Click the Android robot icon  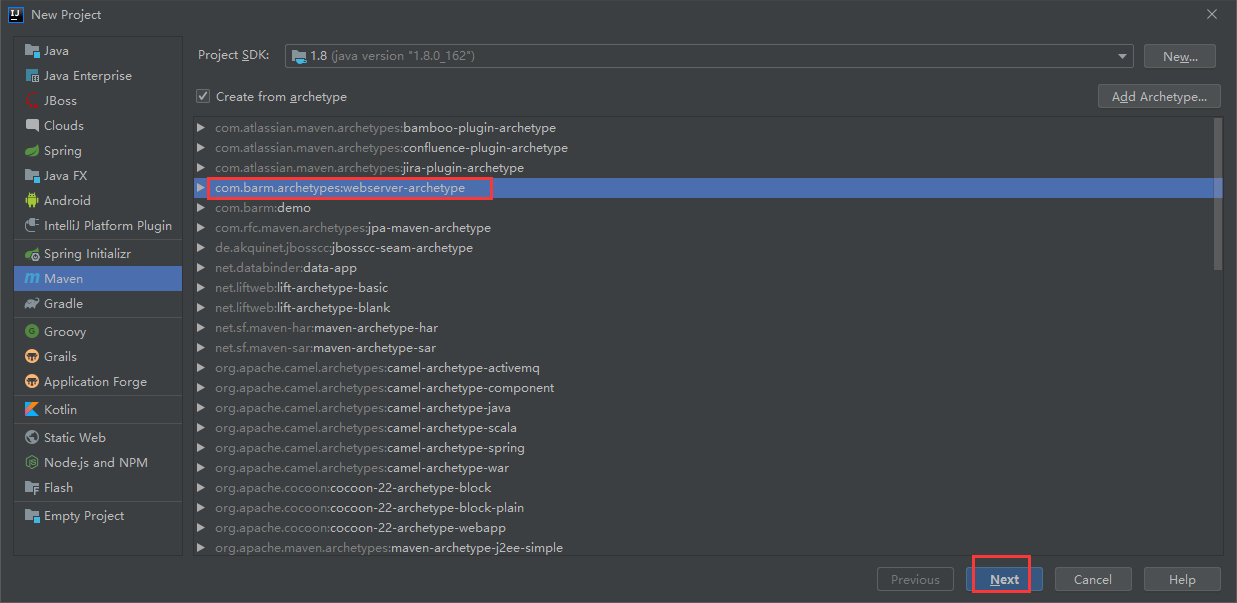click(x=32, y=201)
